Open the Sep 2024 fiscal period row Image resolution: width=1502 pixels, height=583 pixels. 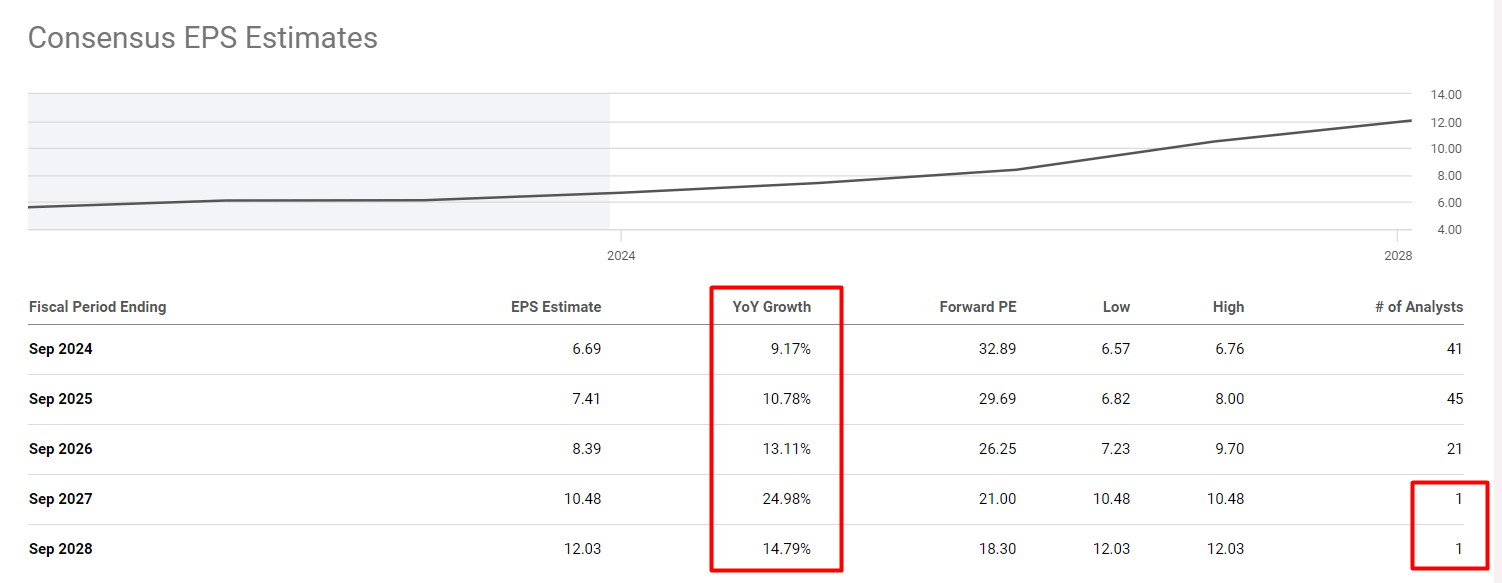coord(61,349)
